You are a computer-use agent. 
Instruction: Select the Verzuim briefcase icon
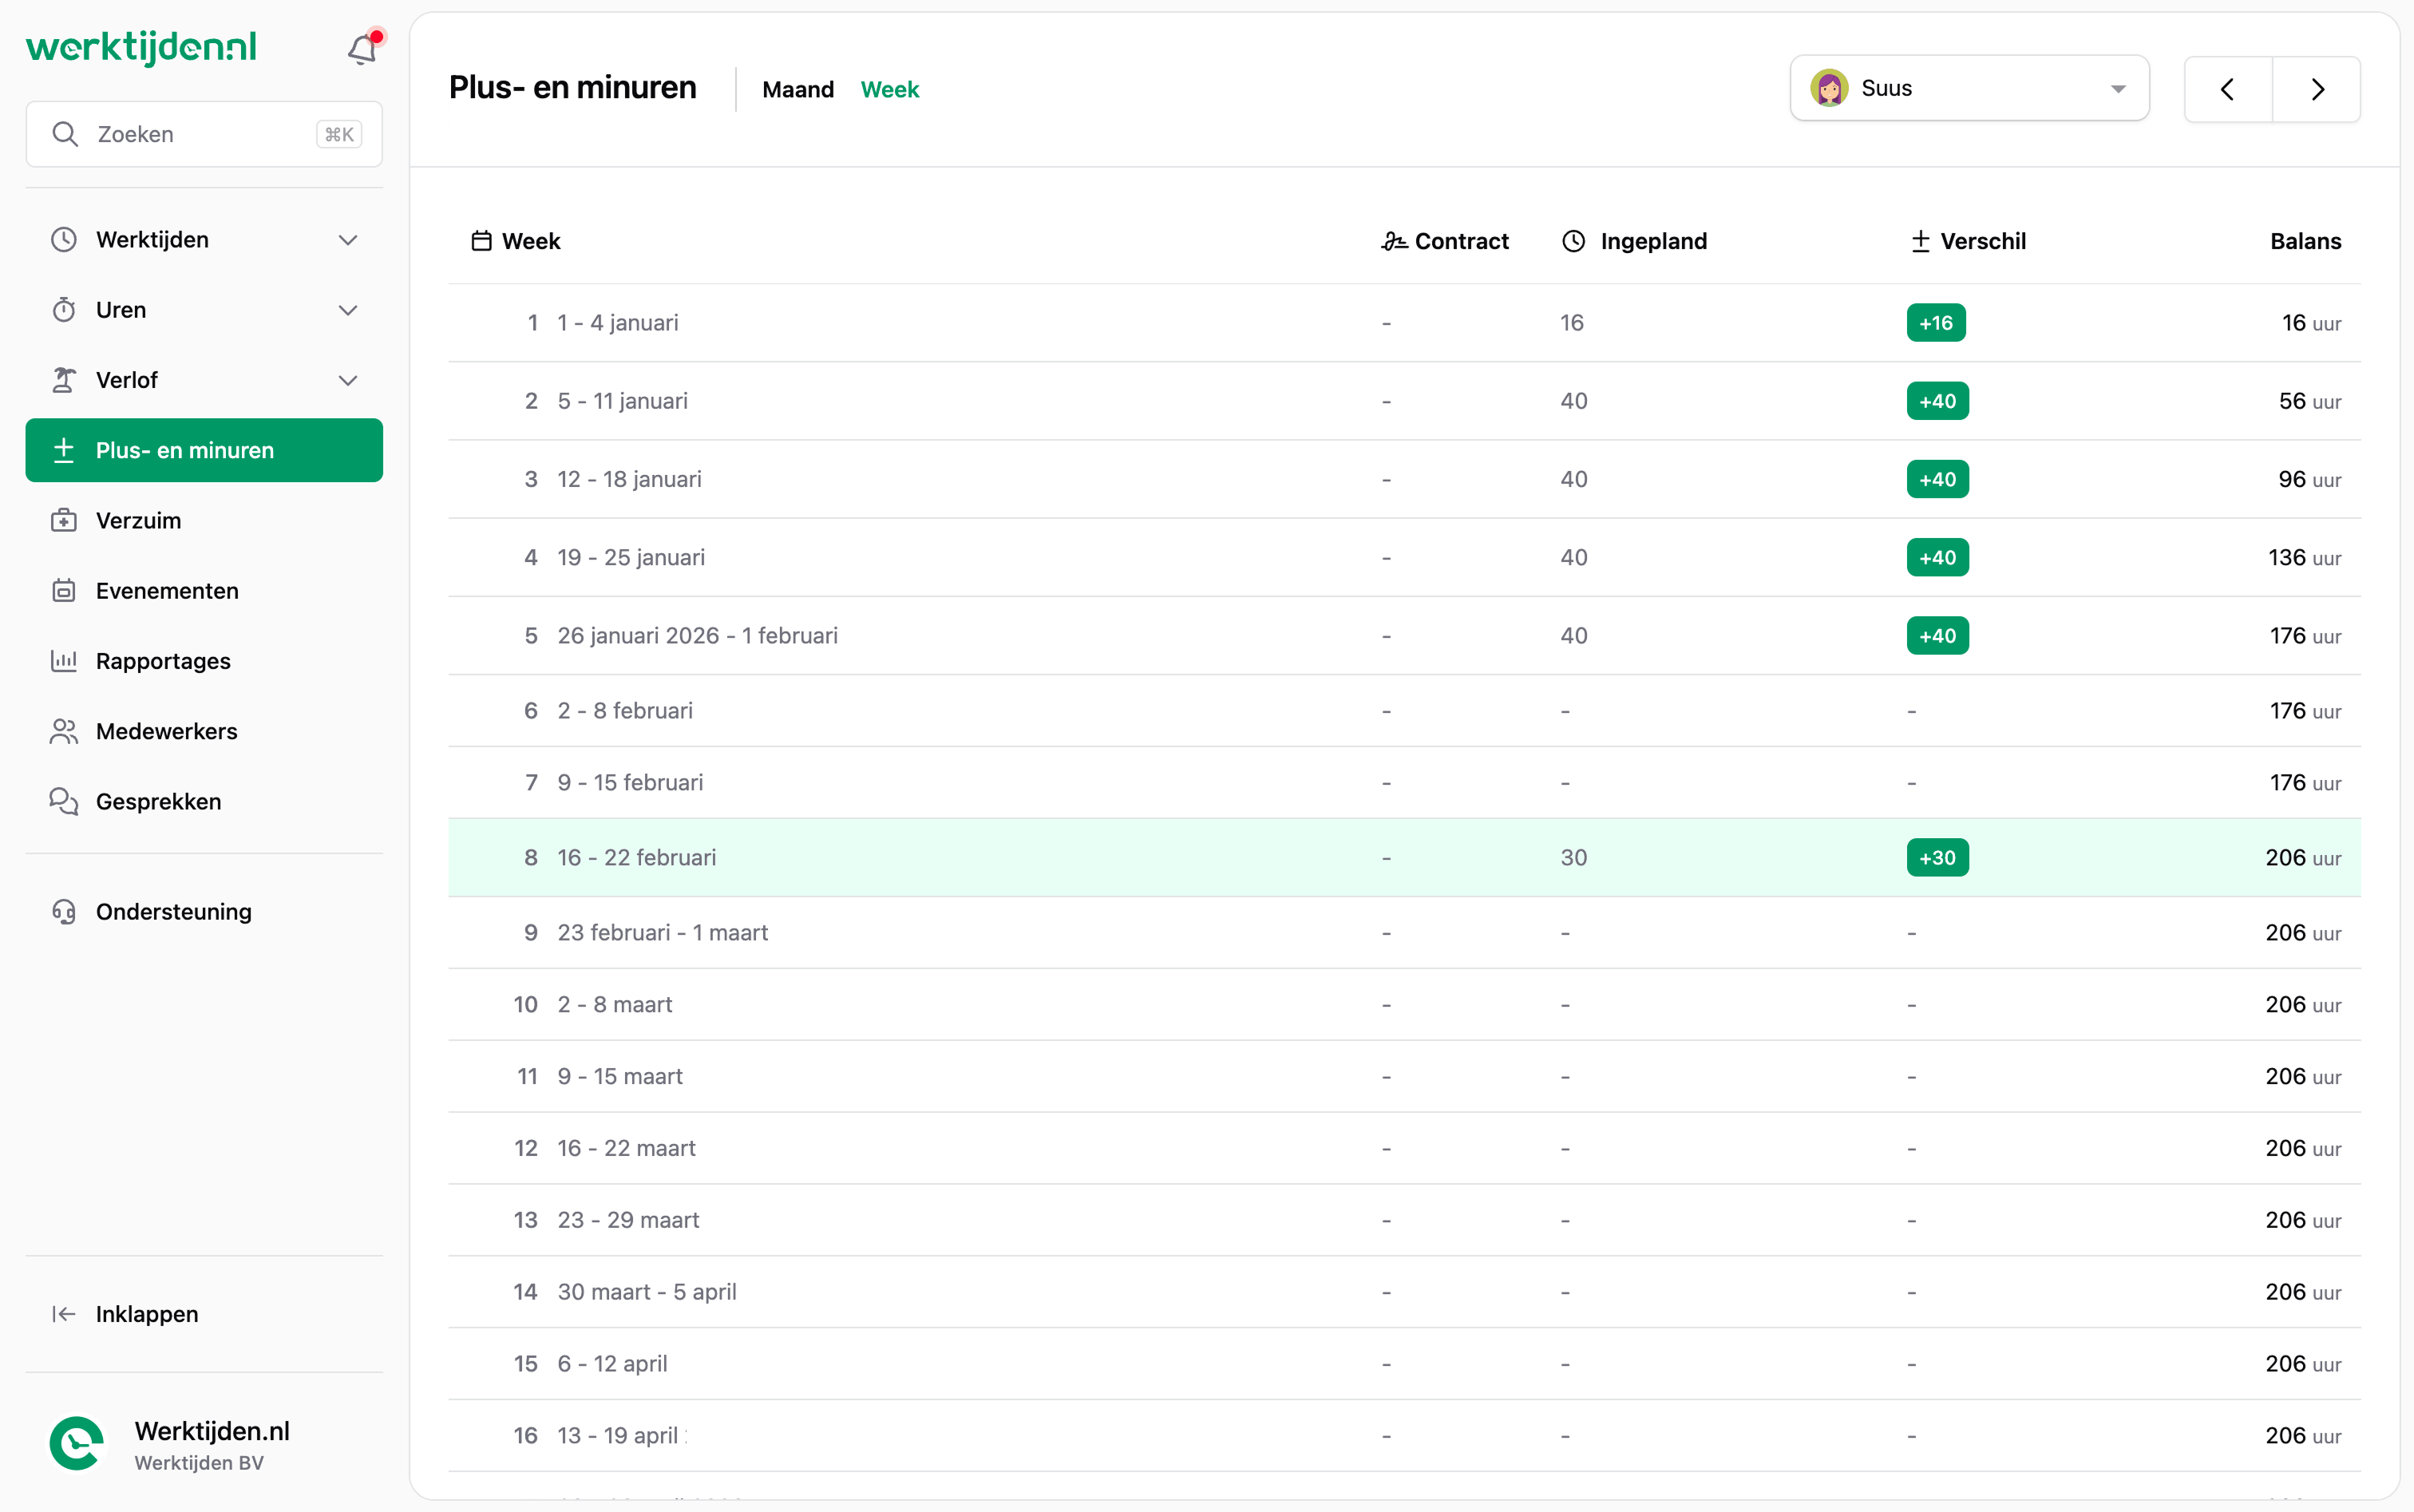pos(62,519)
